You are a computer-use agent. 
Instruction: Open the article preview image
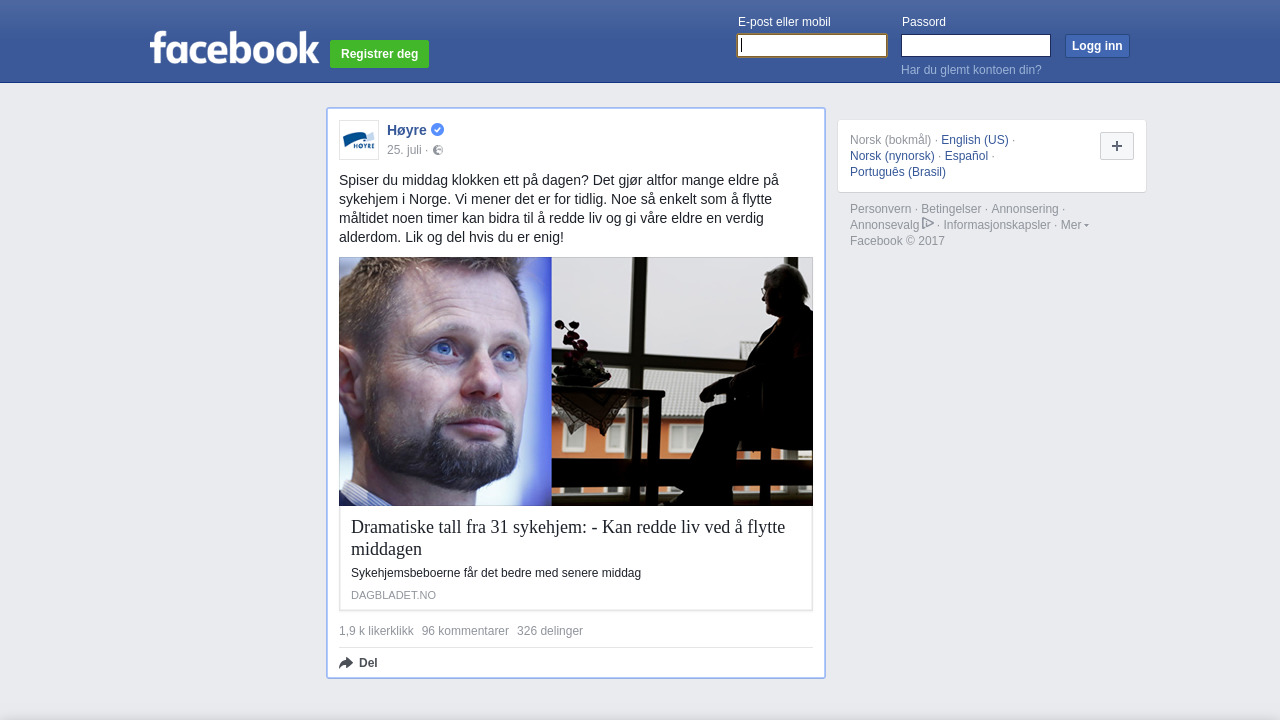pyautogui.click(x=576, y=382)
